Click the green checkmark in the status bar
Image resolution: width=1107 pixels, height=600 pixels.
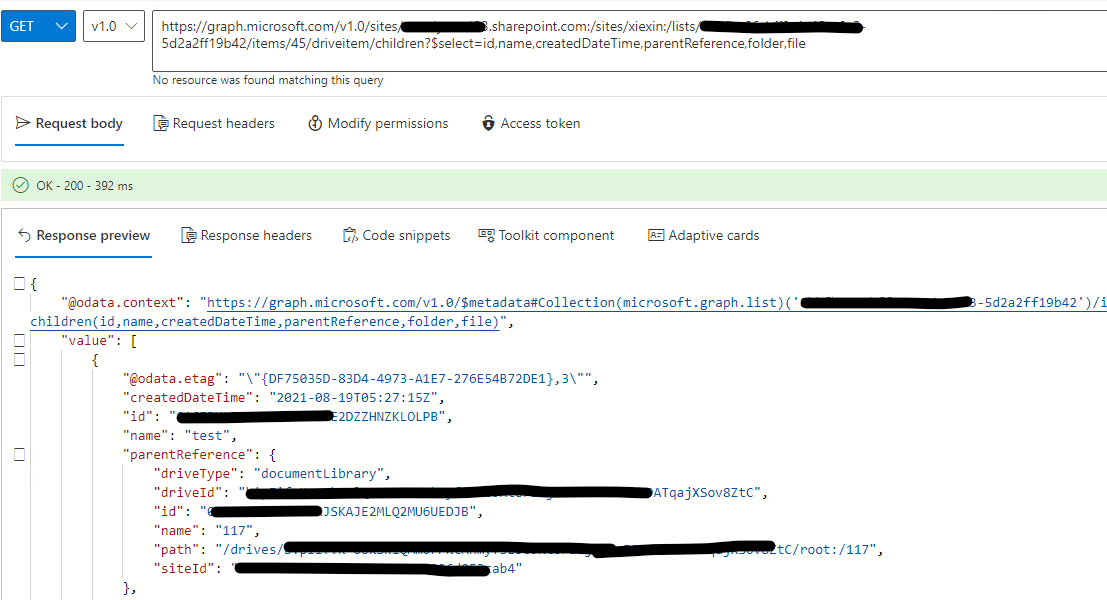coord(21,185)
